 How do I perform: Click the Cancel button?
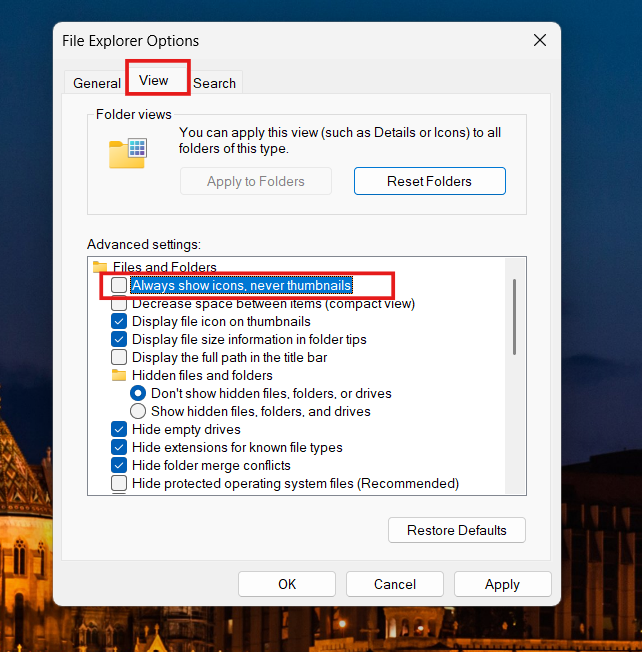395,584
